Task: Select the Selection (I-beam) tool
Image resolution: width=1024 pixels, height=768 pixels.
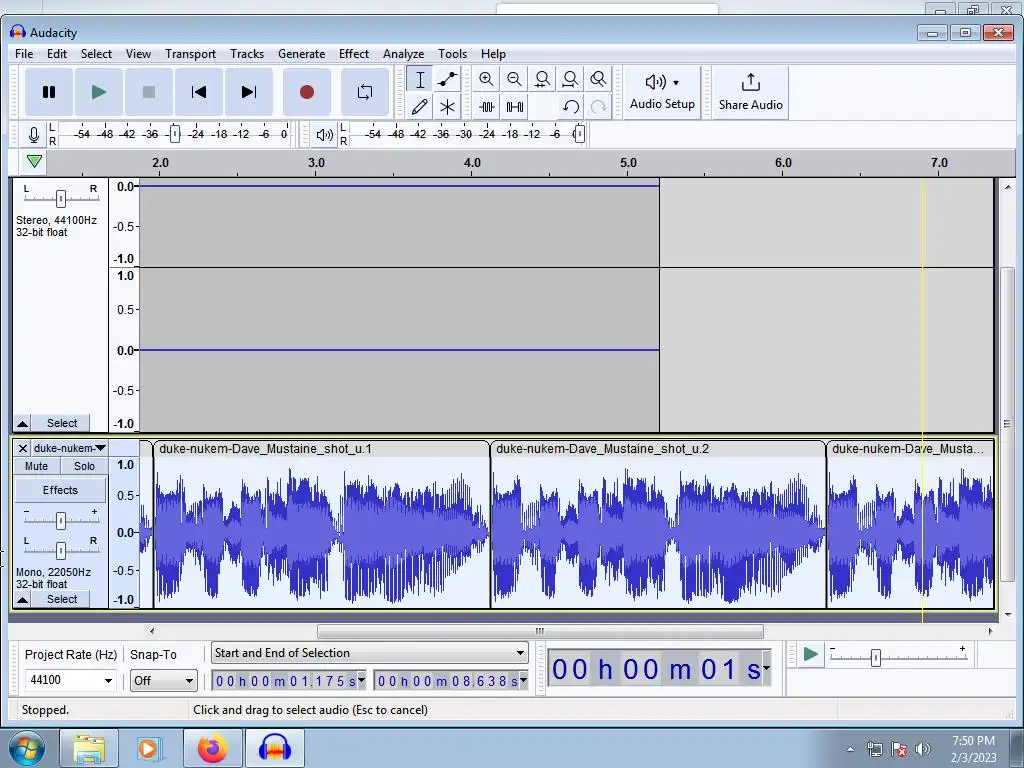Action: pyautogui.click(x=420, y=80)
